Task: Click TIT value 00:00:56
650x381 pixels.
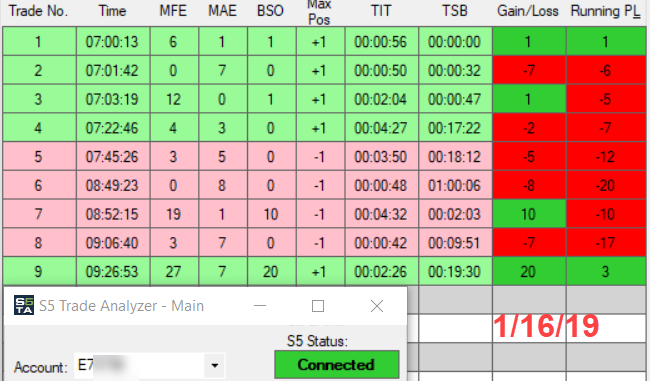Action: pos(381,41)
